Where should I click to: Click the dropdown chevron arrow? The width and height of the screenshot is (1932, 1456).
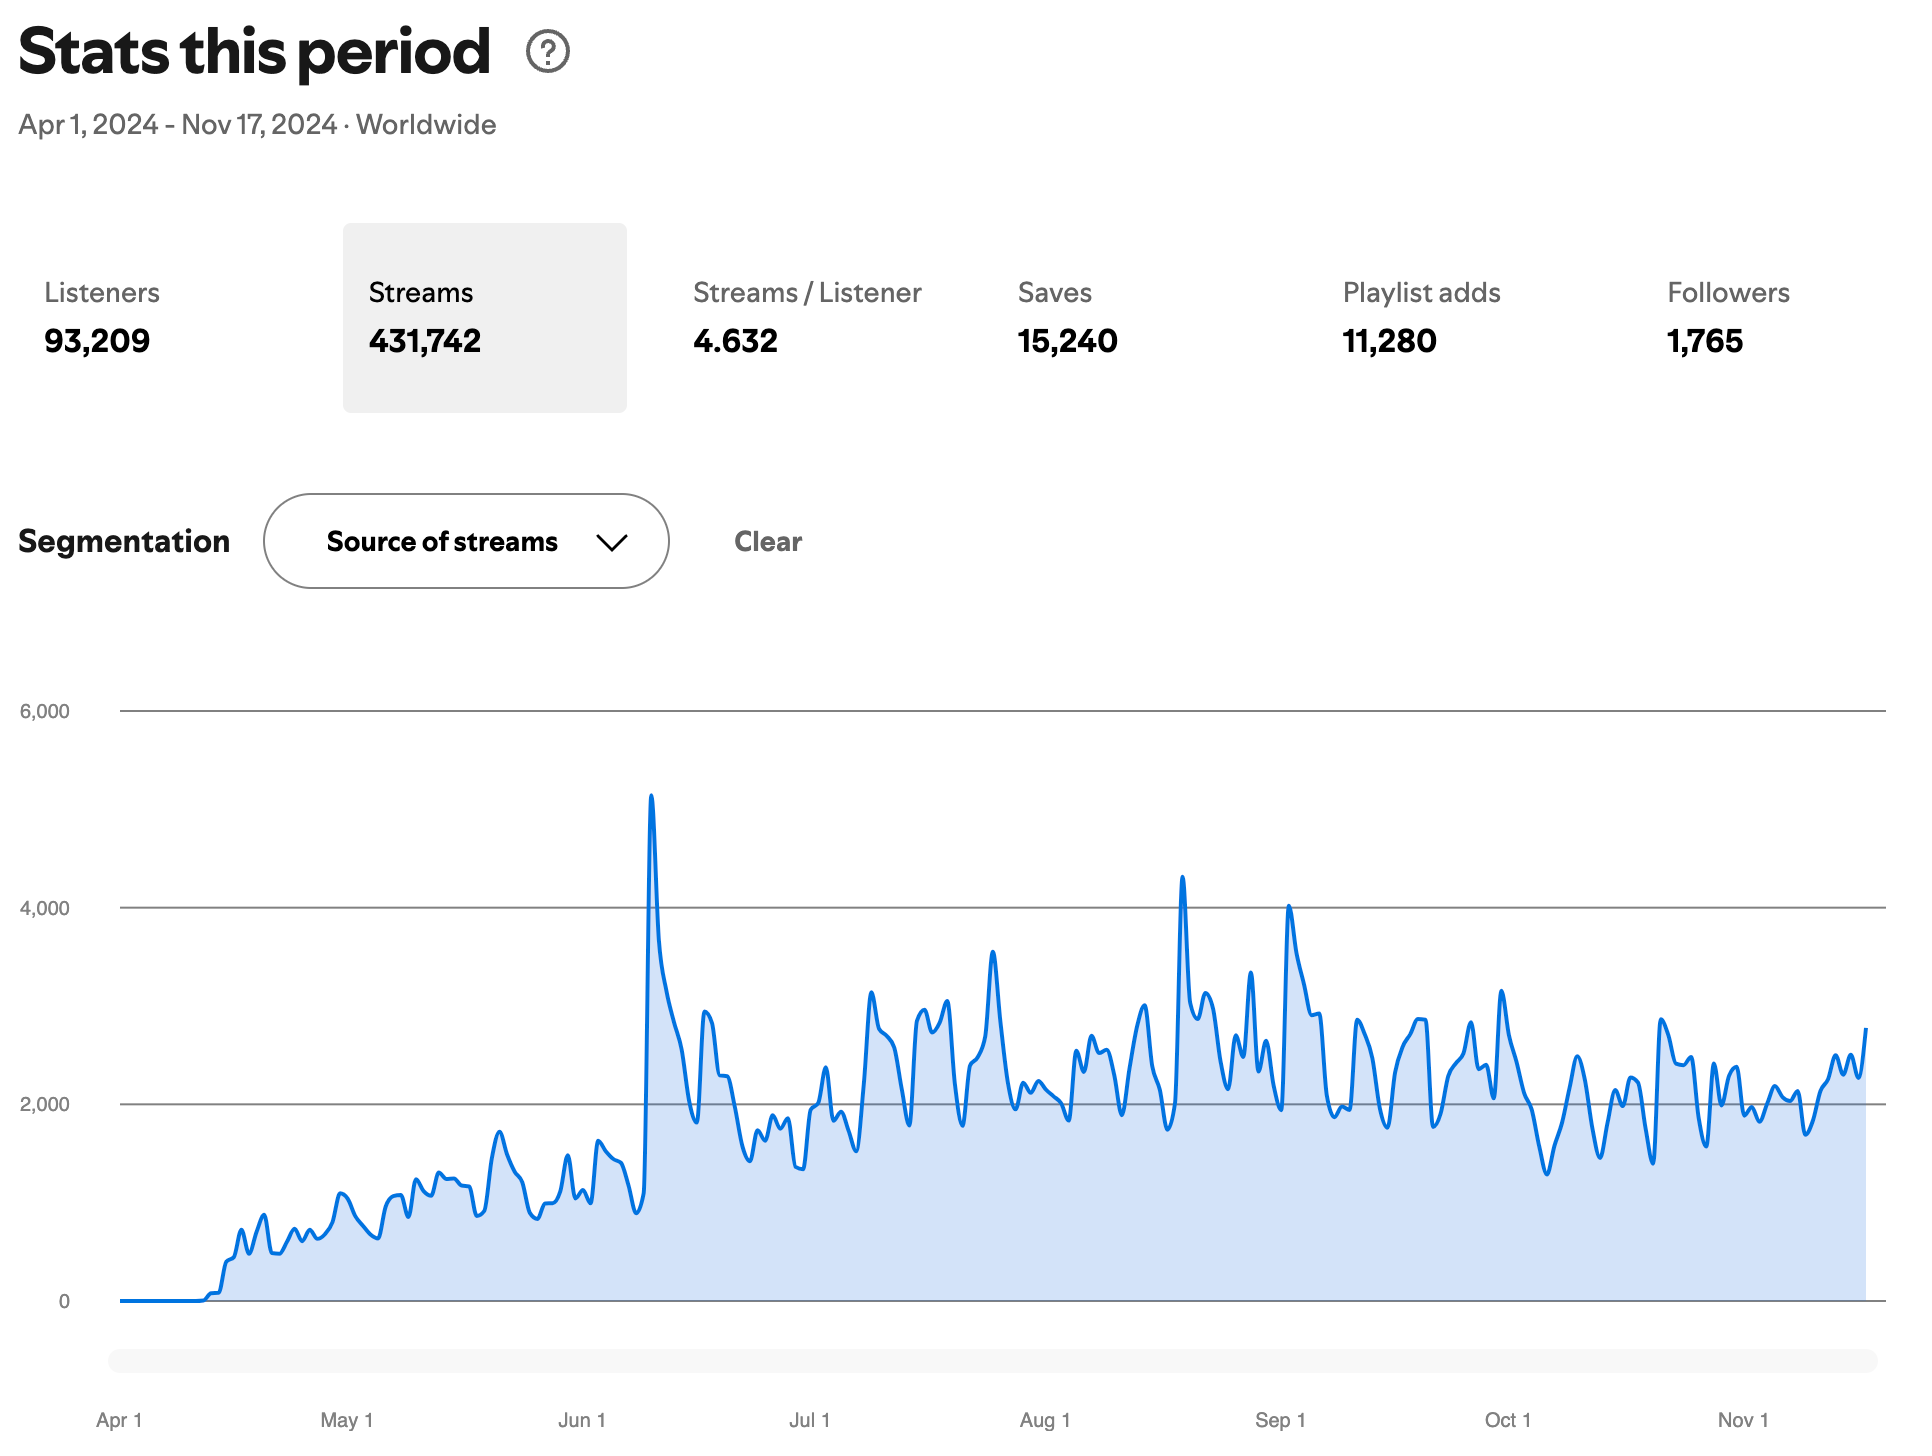click(611, 542)
